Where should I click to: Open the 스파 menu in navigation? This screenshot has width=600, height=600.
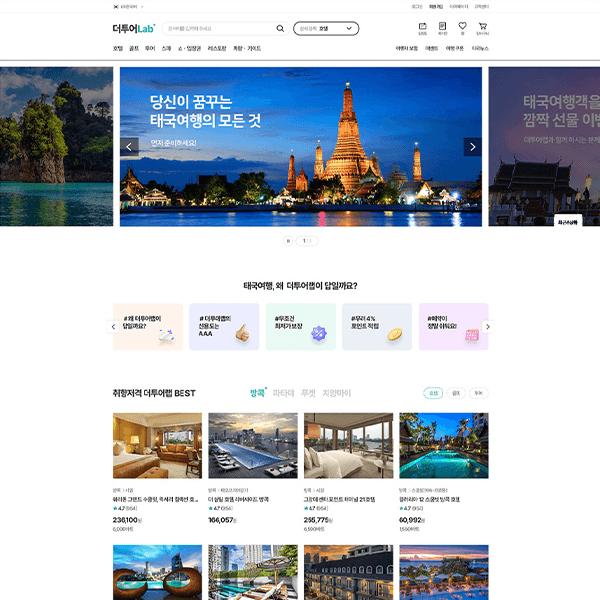[166, 48]
